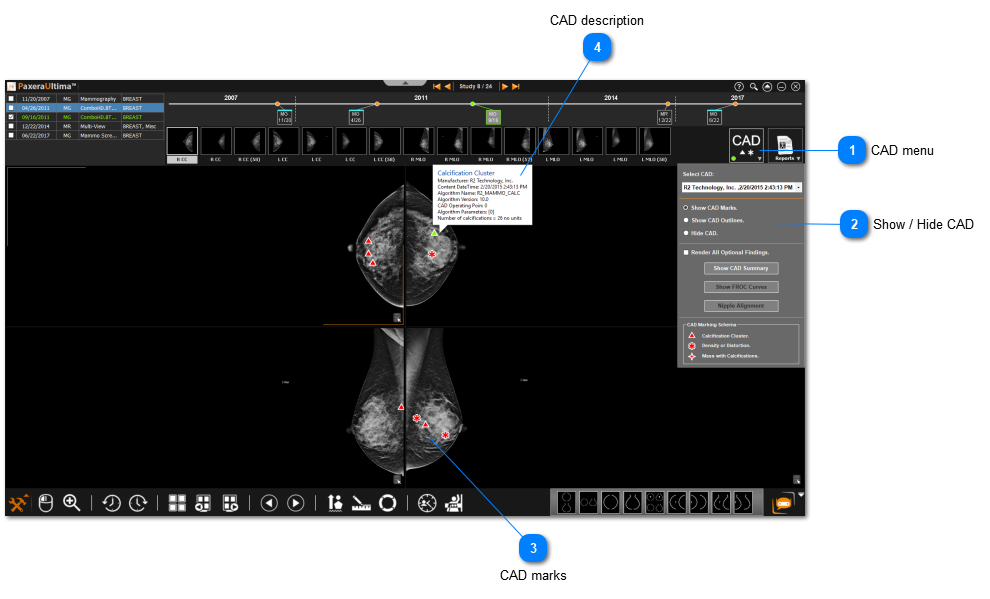Enable Render All Optional Findings checkbox

tap(685, 252)
